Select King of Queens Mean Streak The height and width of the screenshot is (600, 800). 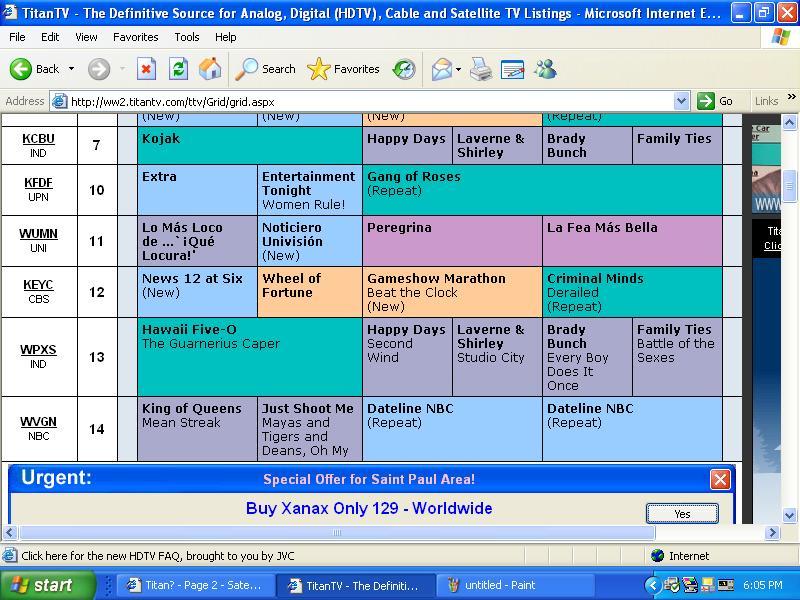tap(197, 429)
